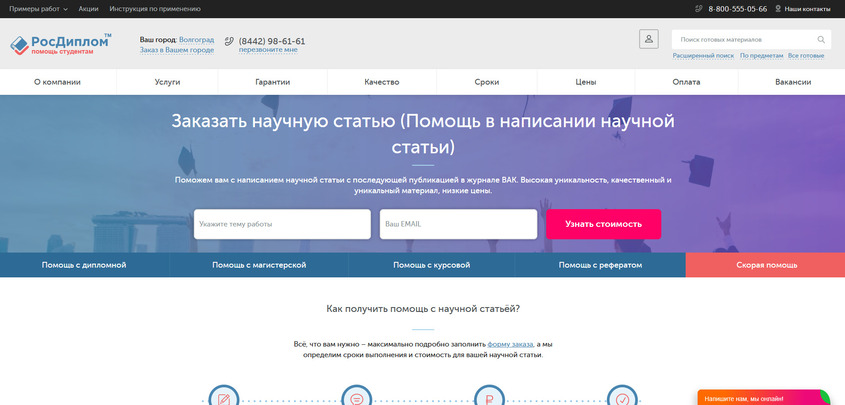Open the Услуги menu
This screenshot has height=405, width=845.
click(x=167, y=82)
